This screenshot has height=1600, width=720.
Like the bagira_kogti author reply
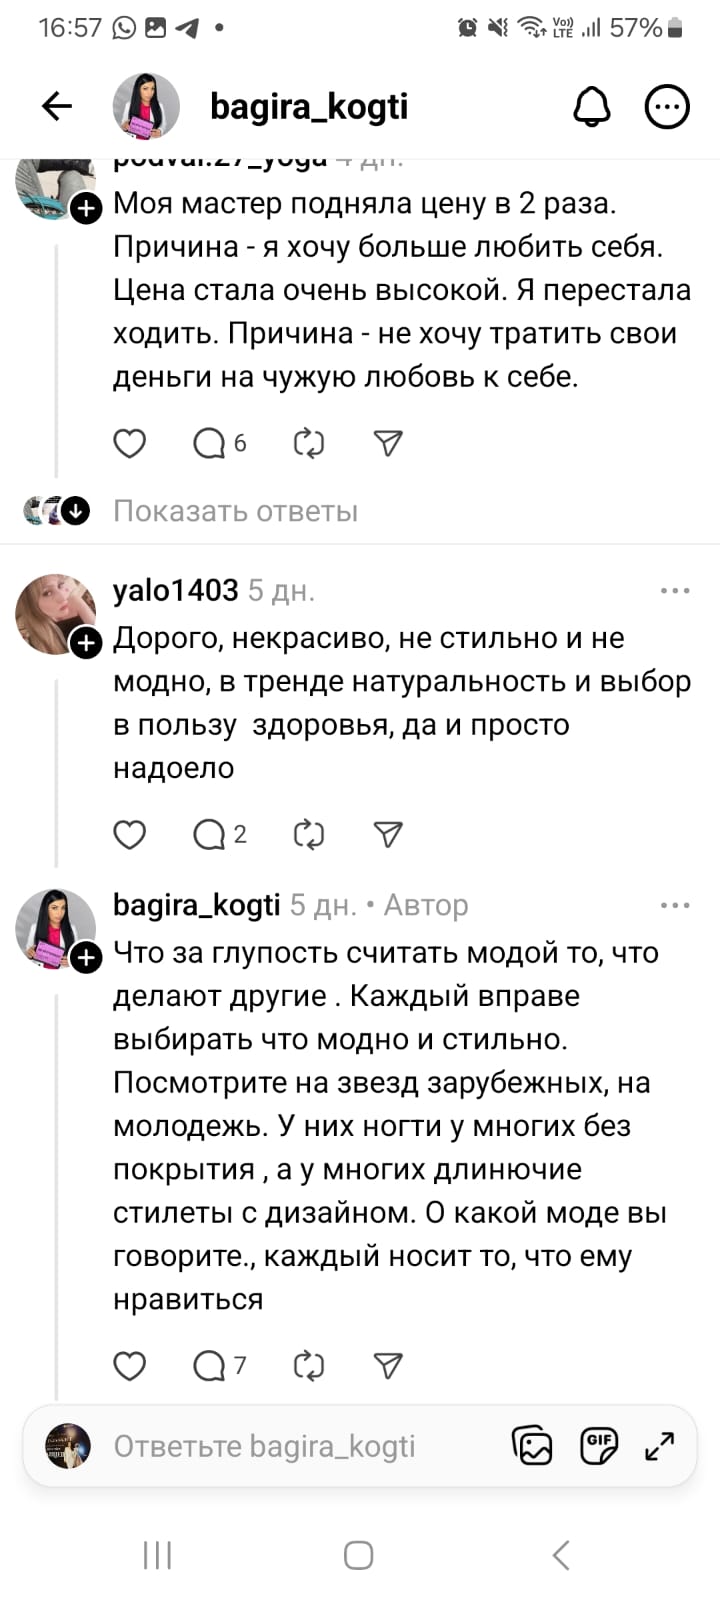point(130,1365)
